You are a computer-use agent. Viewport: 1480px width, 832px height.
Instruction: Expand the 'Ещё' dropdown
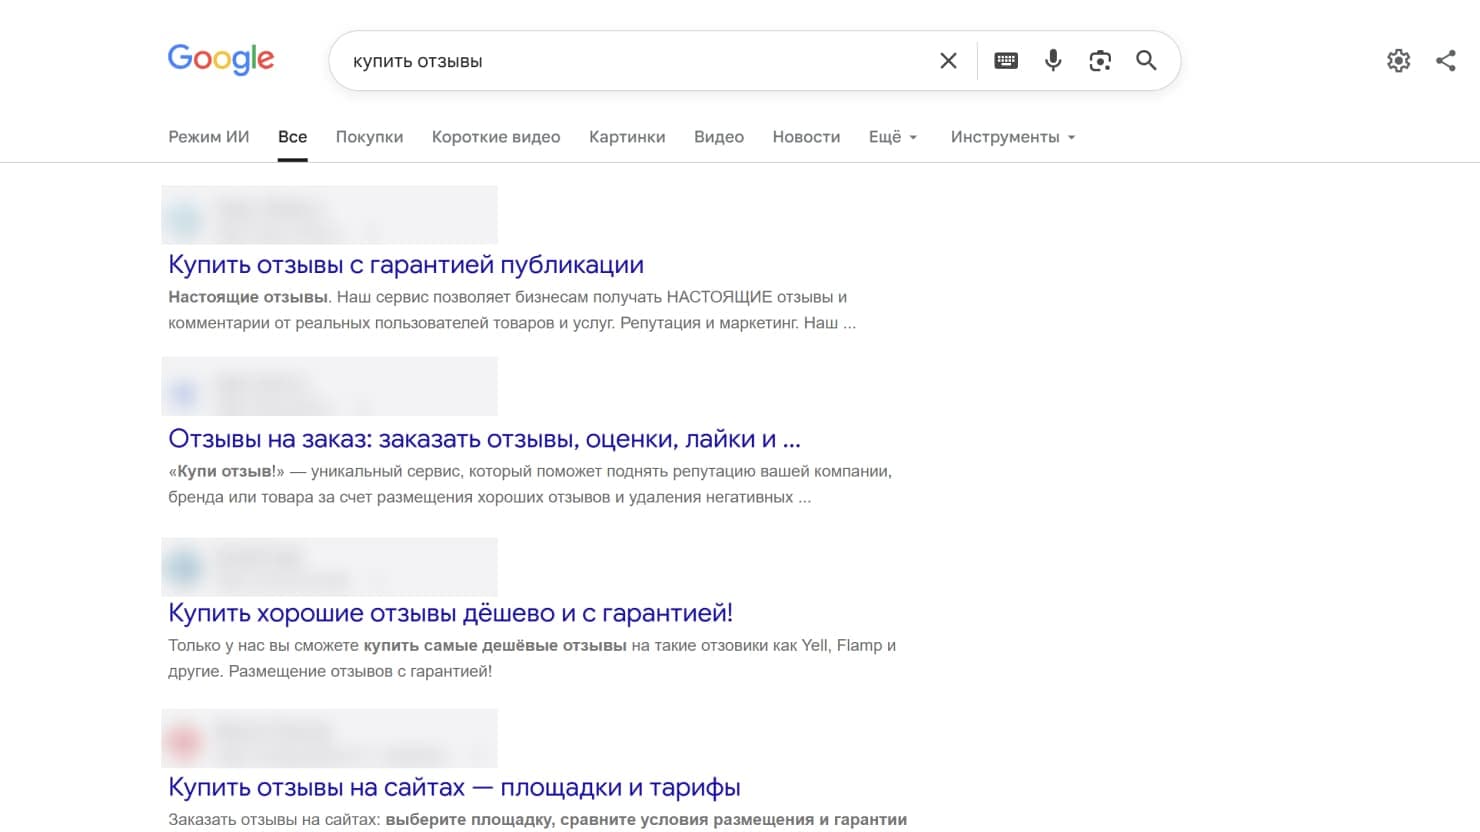[x=893, y=137]
